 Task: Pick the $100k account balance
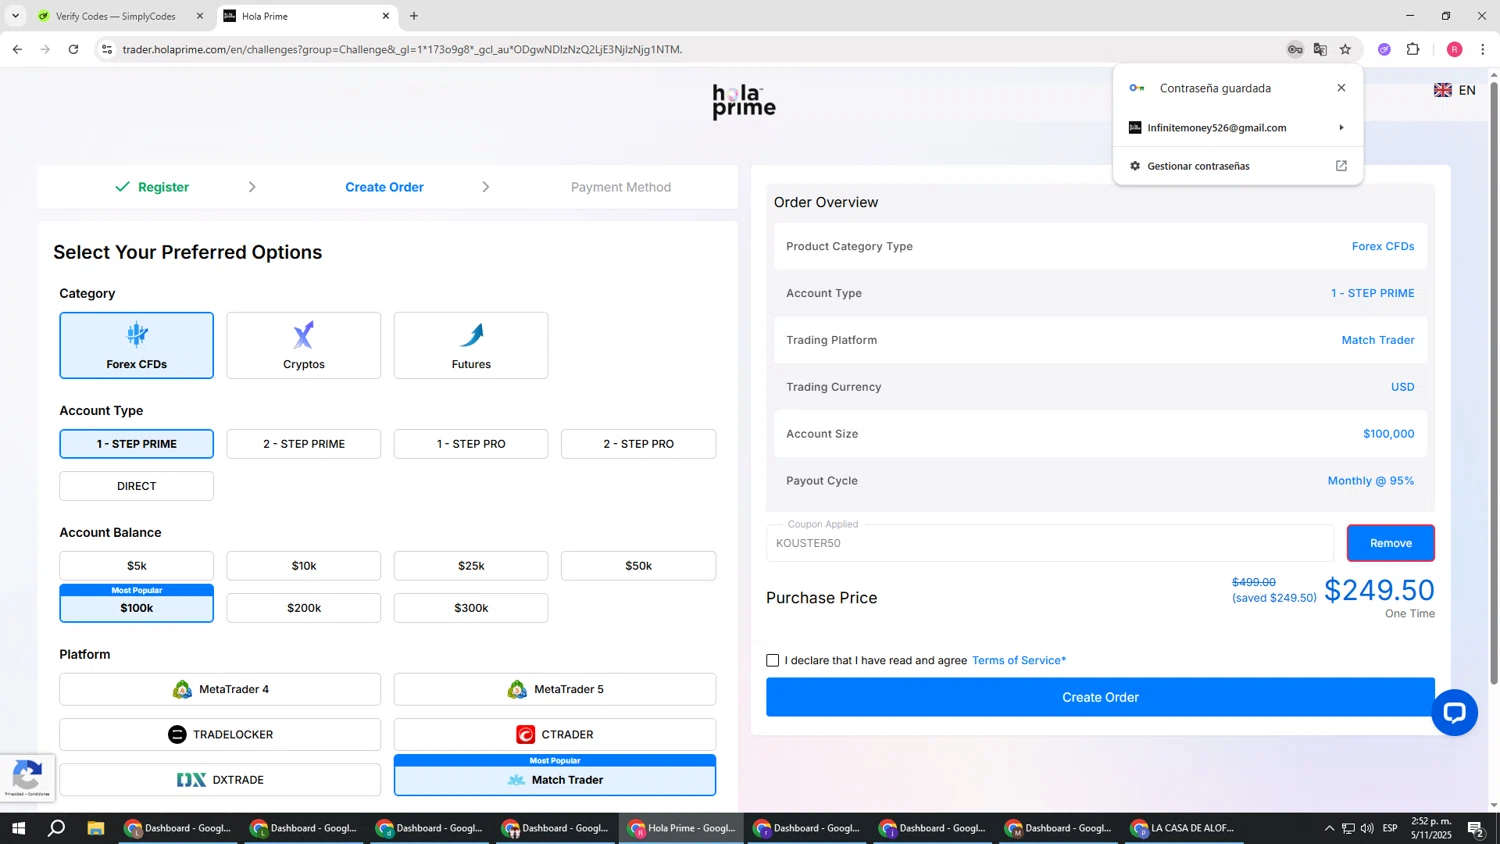tap(136, 604)
